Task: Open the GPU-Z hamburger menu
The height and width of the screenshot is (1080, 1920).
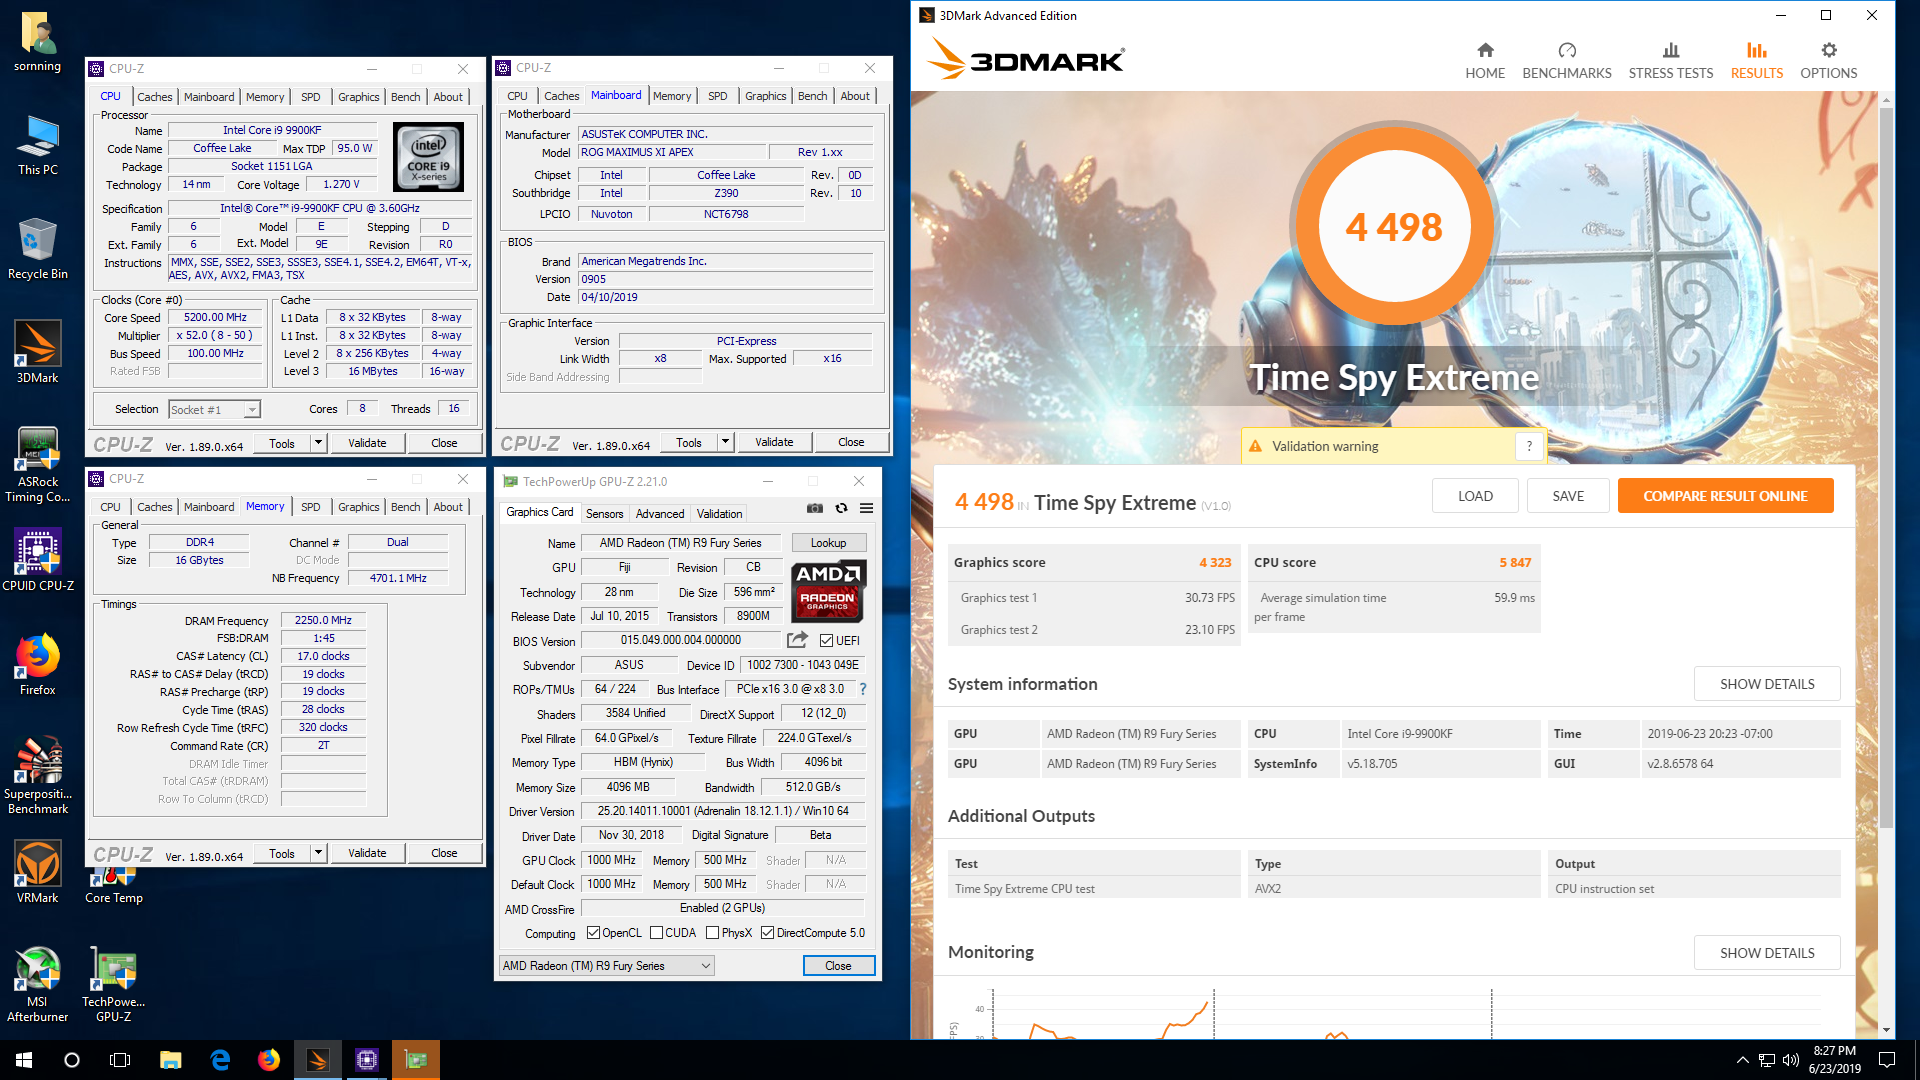Action: click(x=866, y=509)
